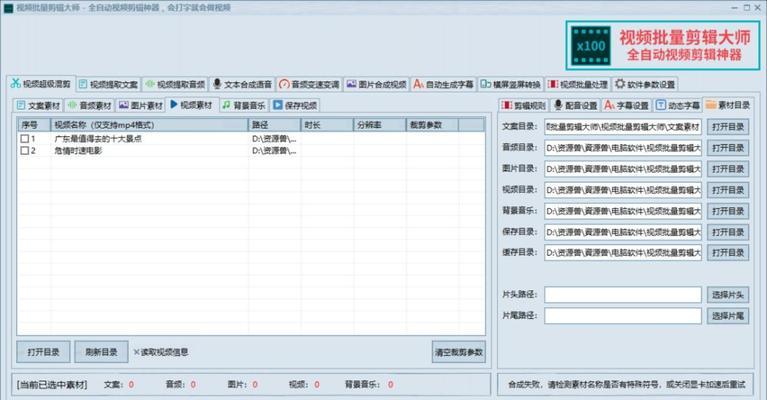Click 打开目录 next to 缓存目录
The height and width of the screenshot is (400, 767).
click(x=728, y=252)
